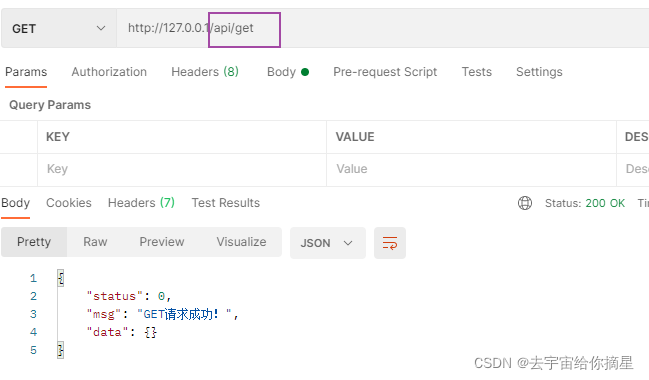
Task: Select the Pretty view button
Action: [34, 242]
